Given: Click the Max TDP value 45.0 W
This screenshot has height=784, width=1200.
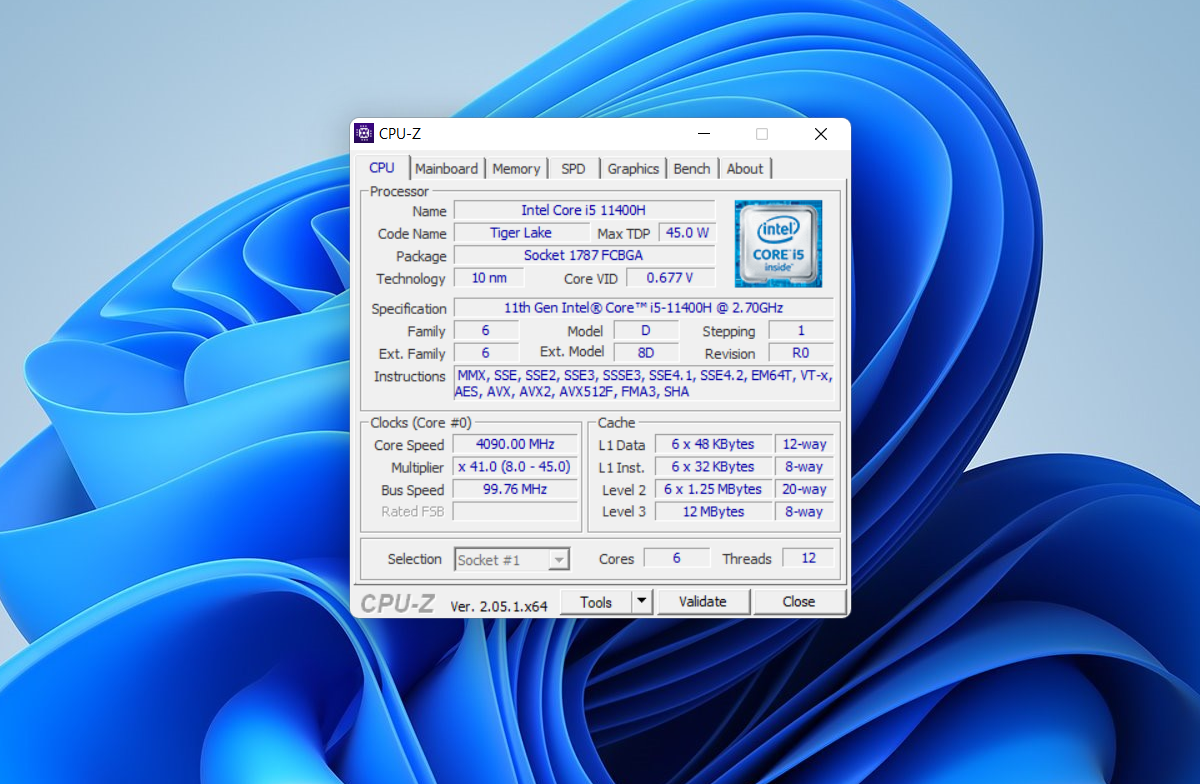Looking at the screenshot, I should pos(687,233).
